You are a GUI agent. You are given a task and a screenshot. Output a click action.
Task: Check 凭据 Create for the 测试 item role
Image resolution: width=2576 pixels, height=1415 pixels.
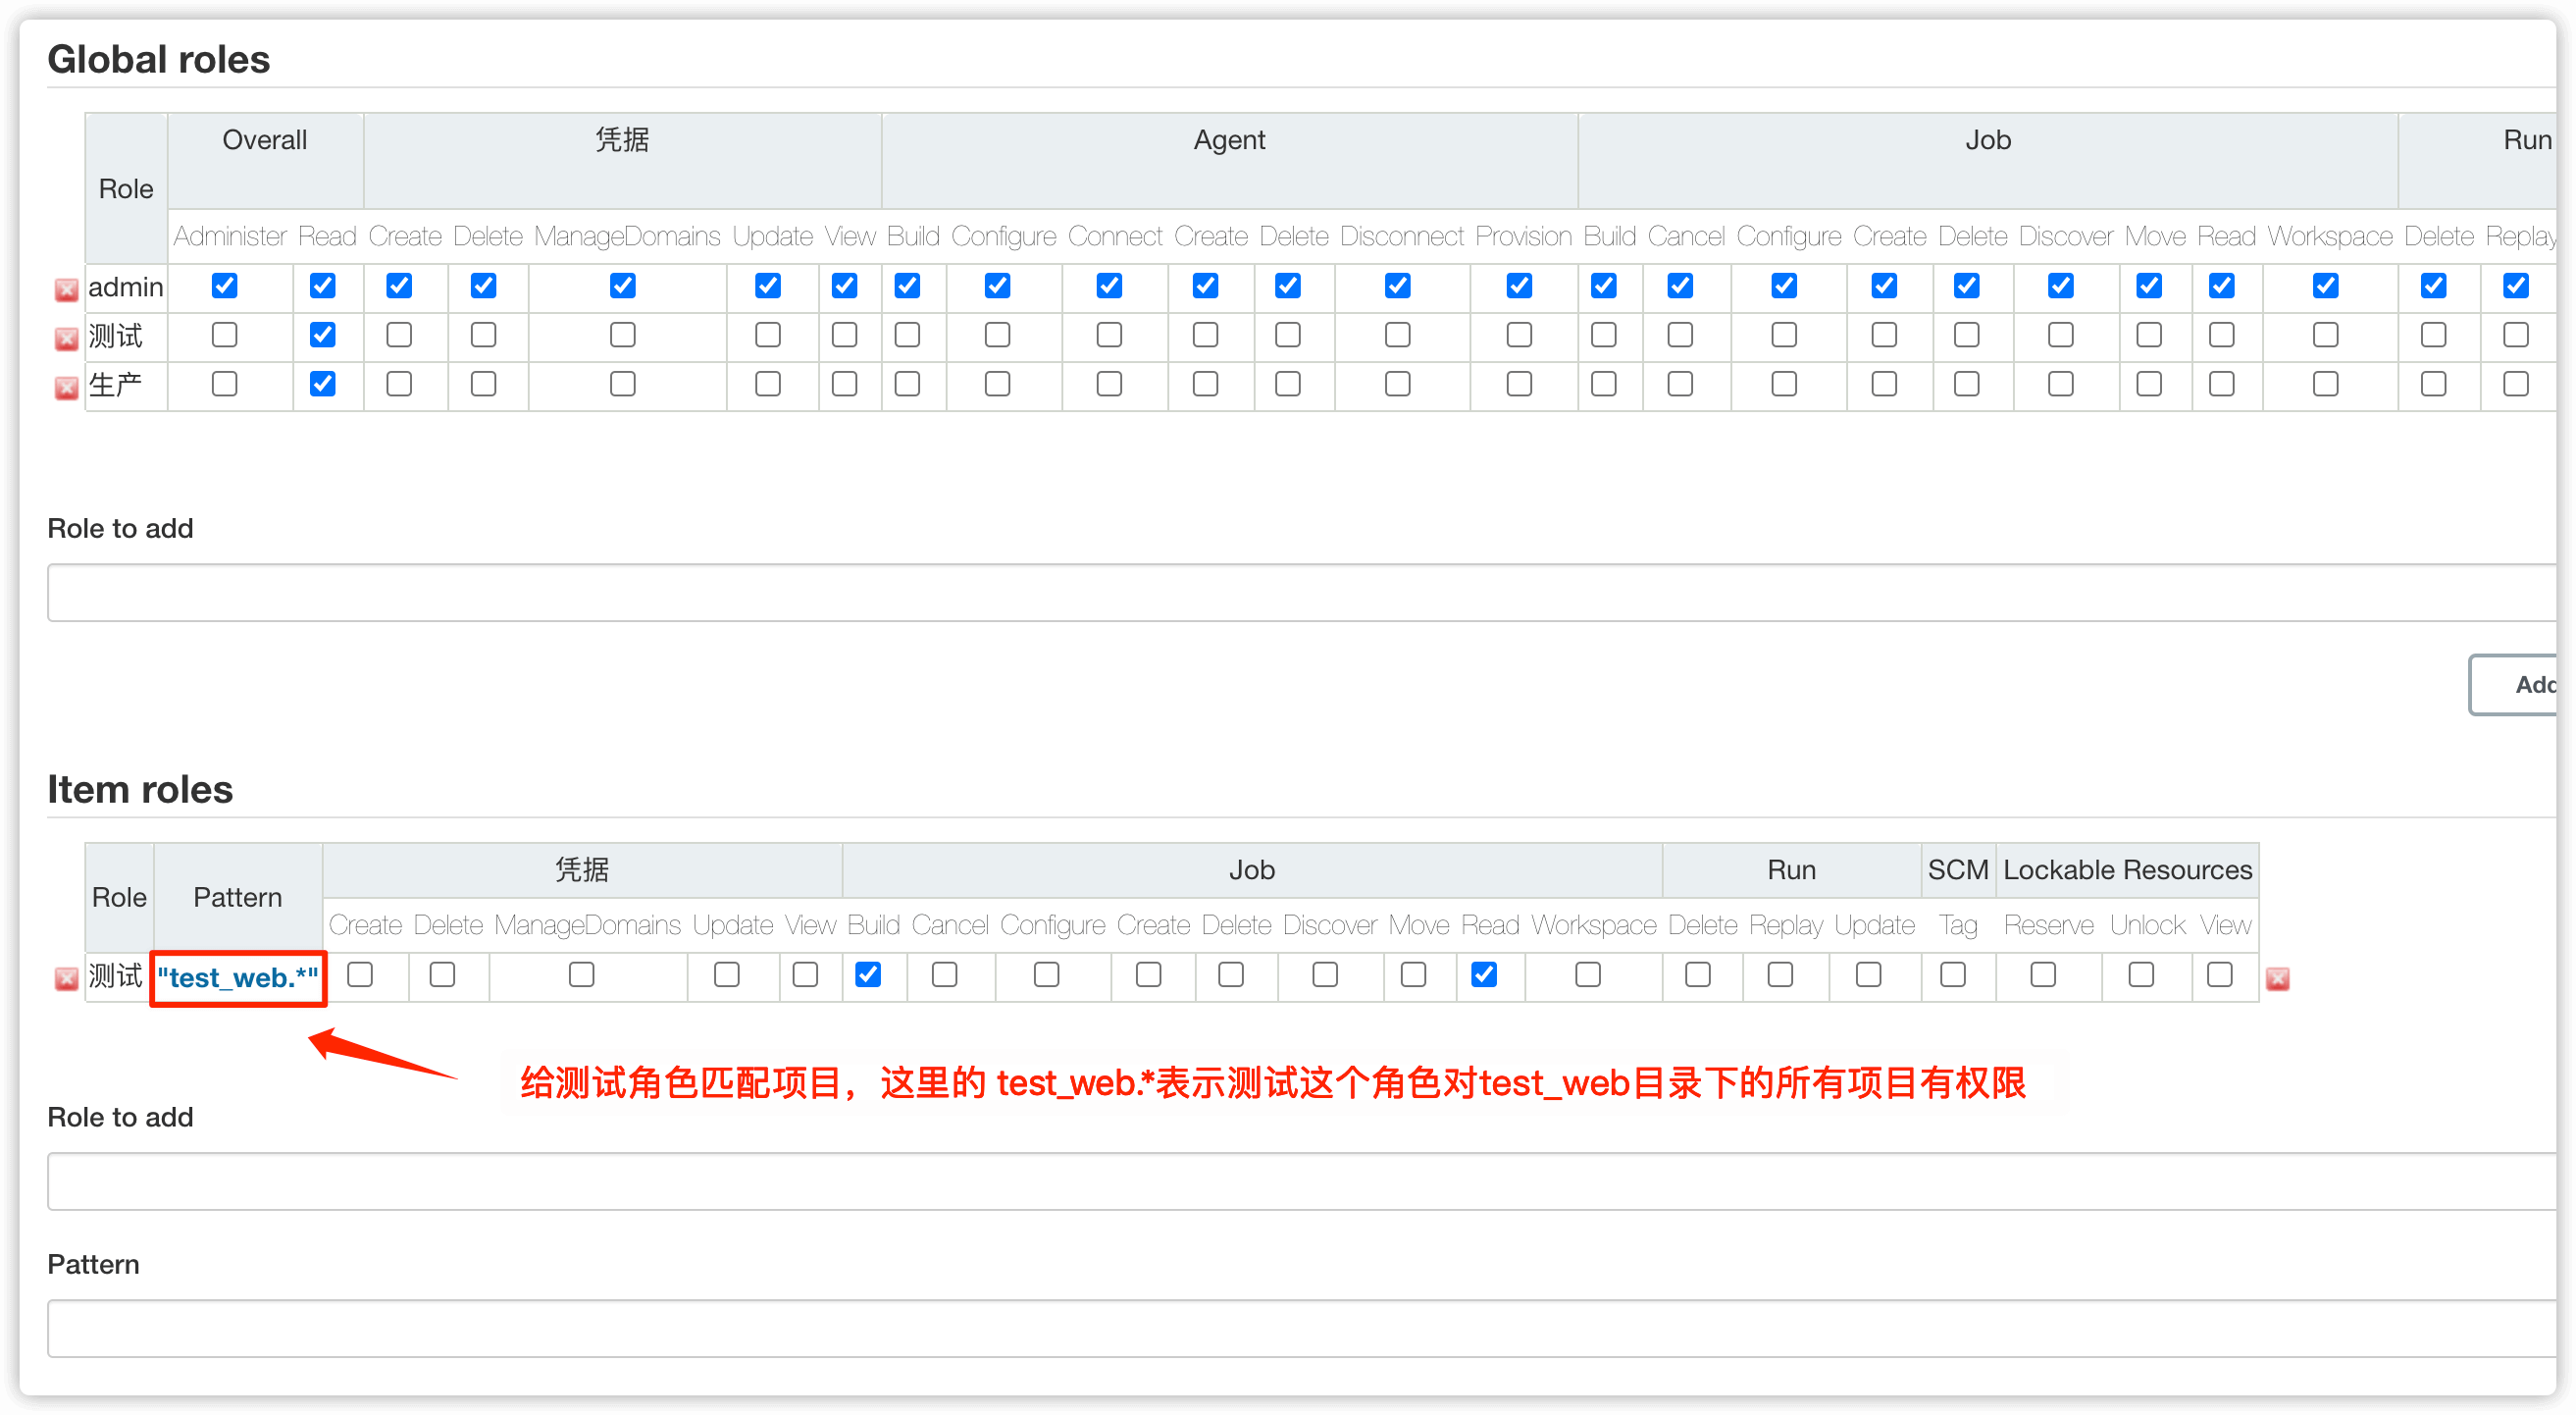[x=361, y=975]
